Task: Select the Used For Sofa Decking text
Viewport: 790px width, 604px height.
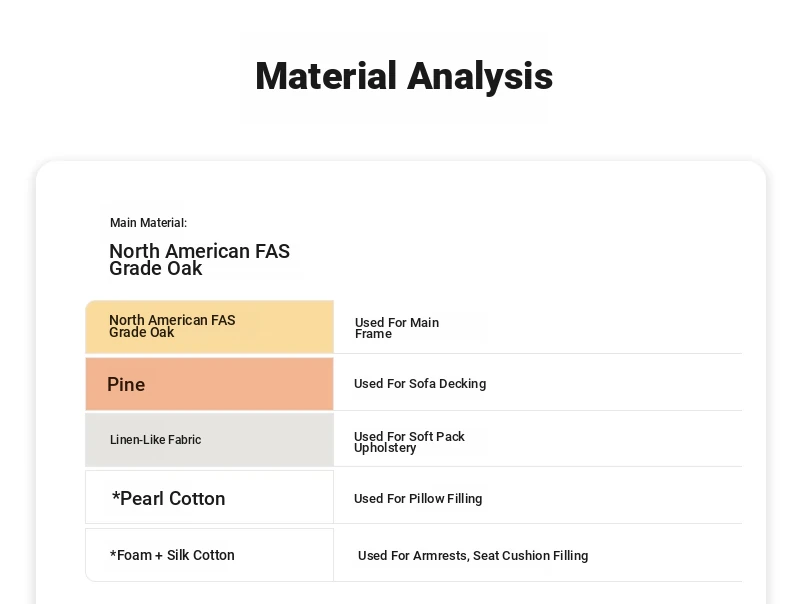Action: click(420, 384)
